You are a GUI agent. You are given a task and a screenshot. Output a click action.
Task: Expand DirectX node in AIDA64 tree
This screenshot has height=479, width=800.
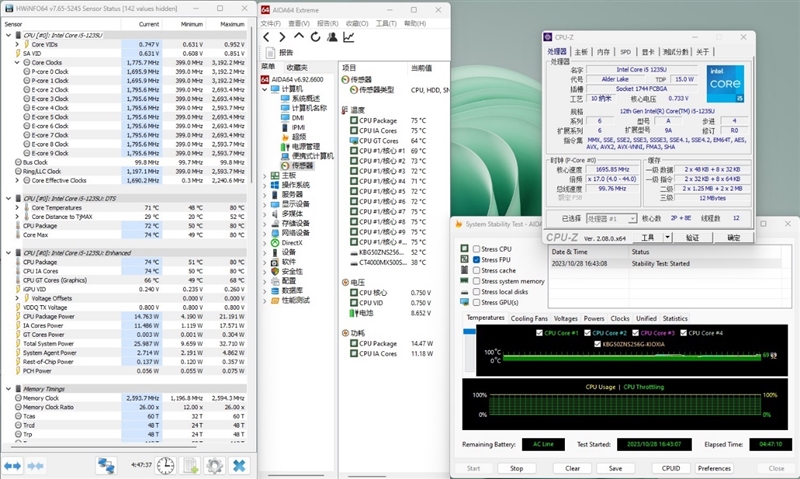(x=265, y=243)
